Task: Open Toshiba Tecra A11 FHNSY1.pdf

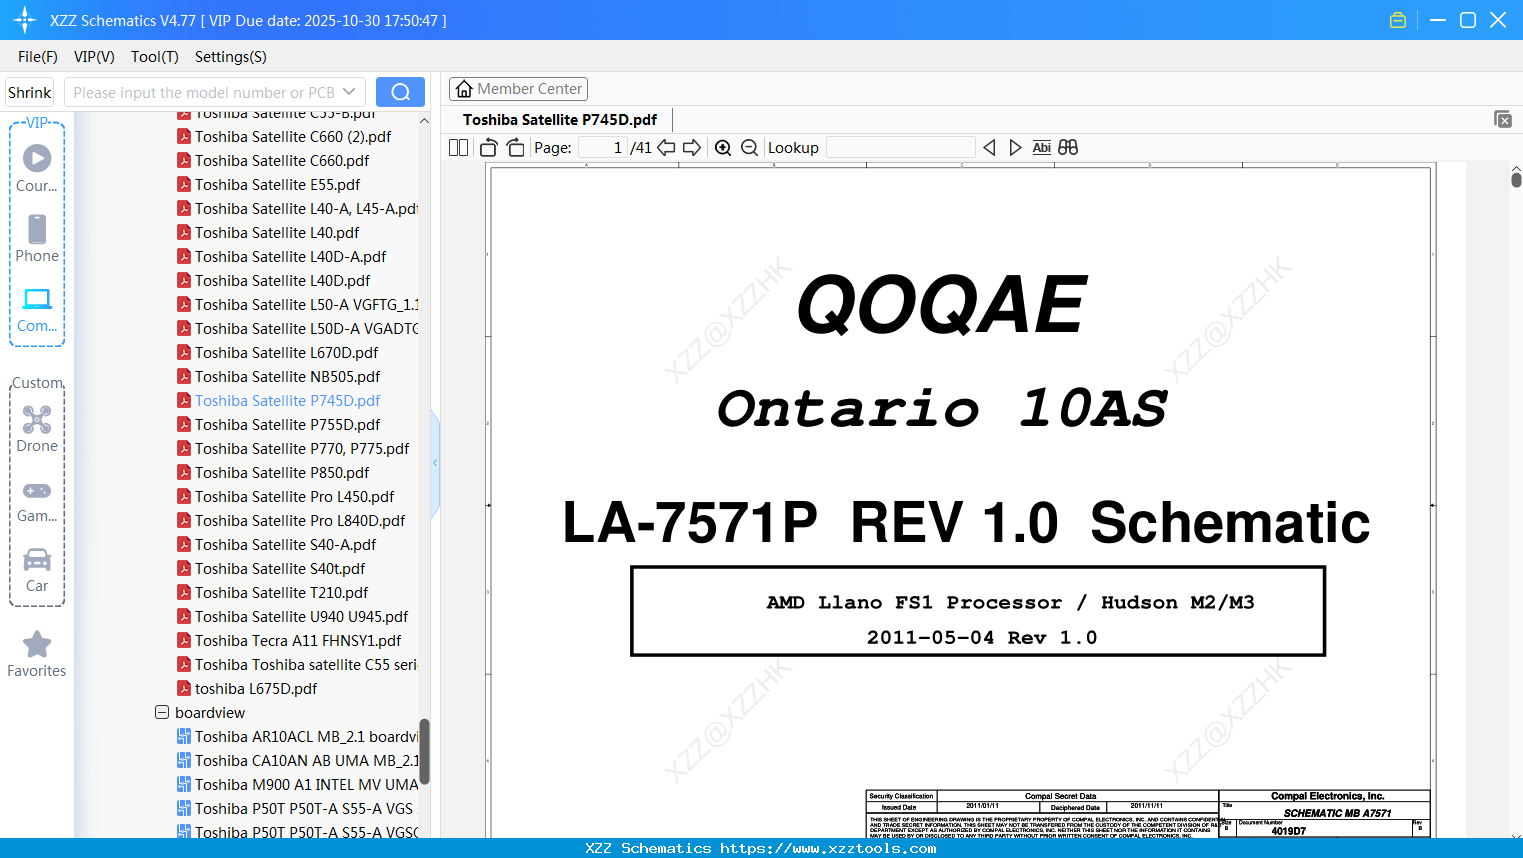Action: pos(298,641)
